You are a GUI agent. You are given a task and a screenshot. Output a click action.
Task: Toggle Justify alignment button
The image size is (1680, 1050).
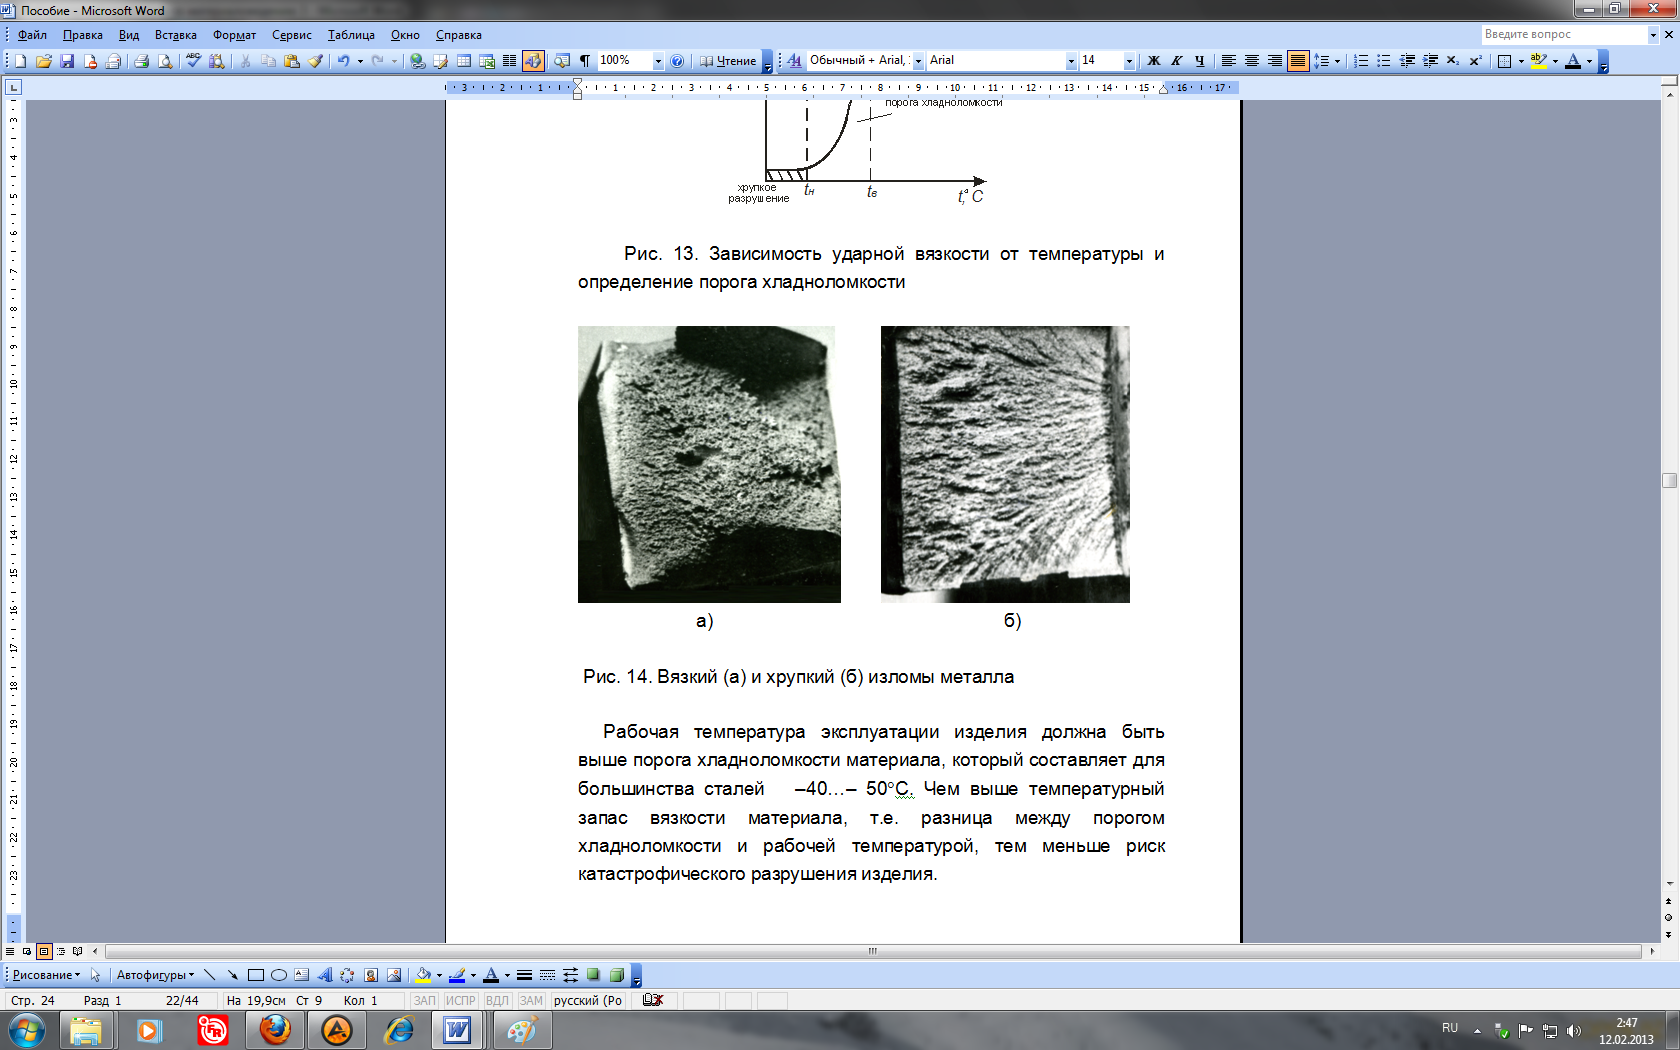coord(1297,61)
